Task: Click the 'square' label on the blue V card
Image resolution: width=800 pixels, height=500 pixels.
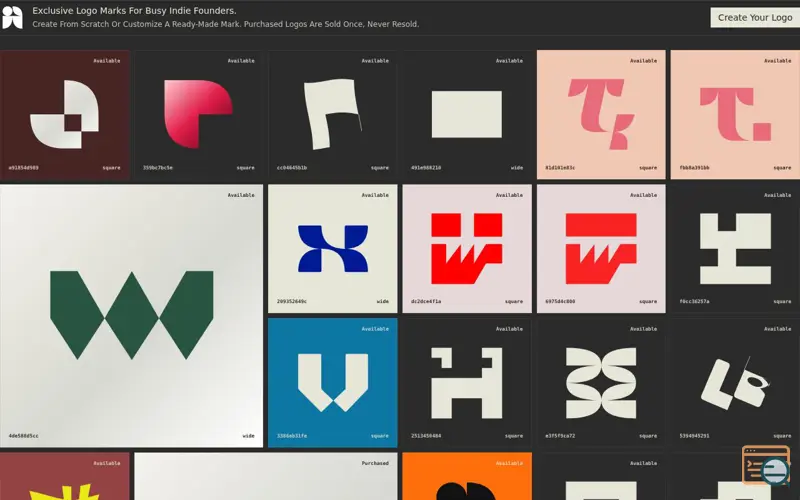Action: pos(380,436)
